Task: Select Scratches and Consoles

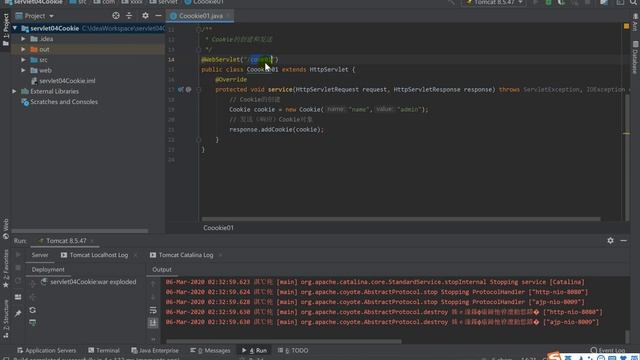Action: coord(60,102)
